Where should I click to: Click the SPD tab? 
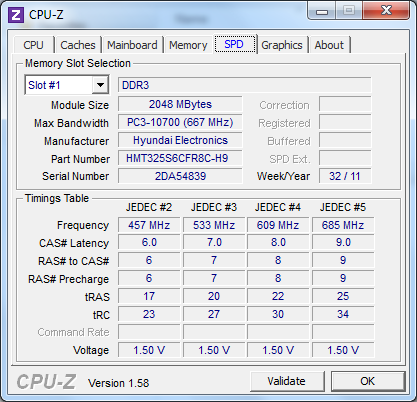point(234,44)
